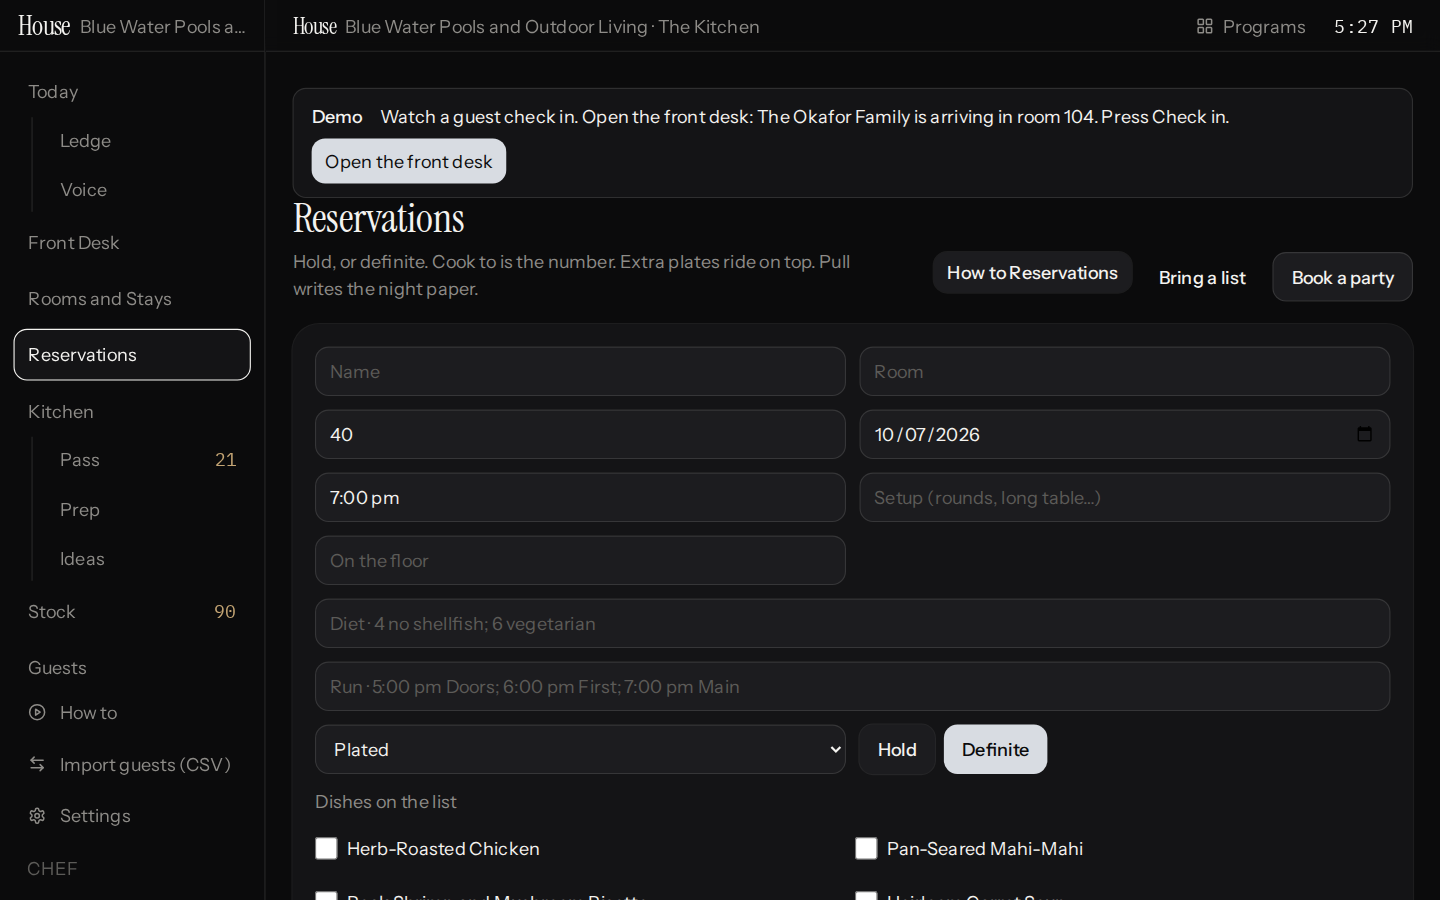
Task: Click the Name input field
Action: pyautogui.click(x=580, y=371)
